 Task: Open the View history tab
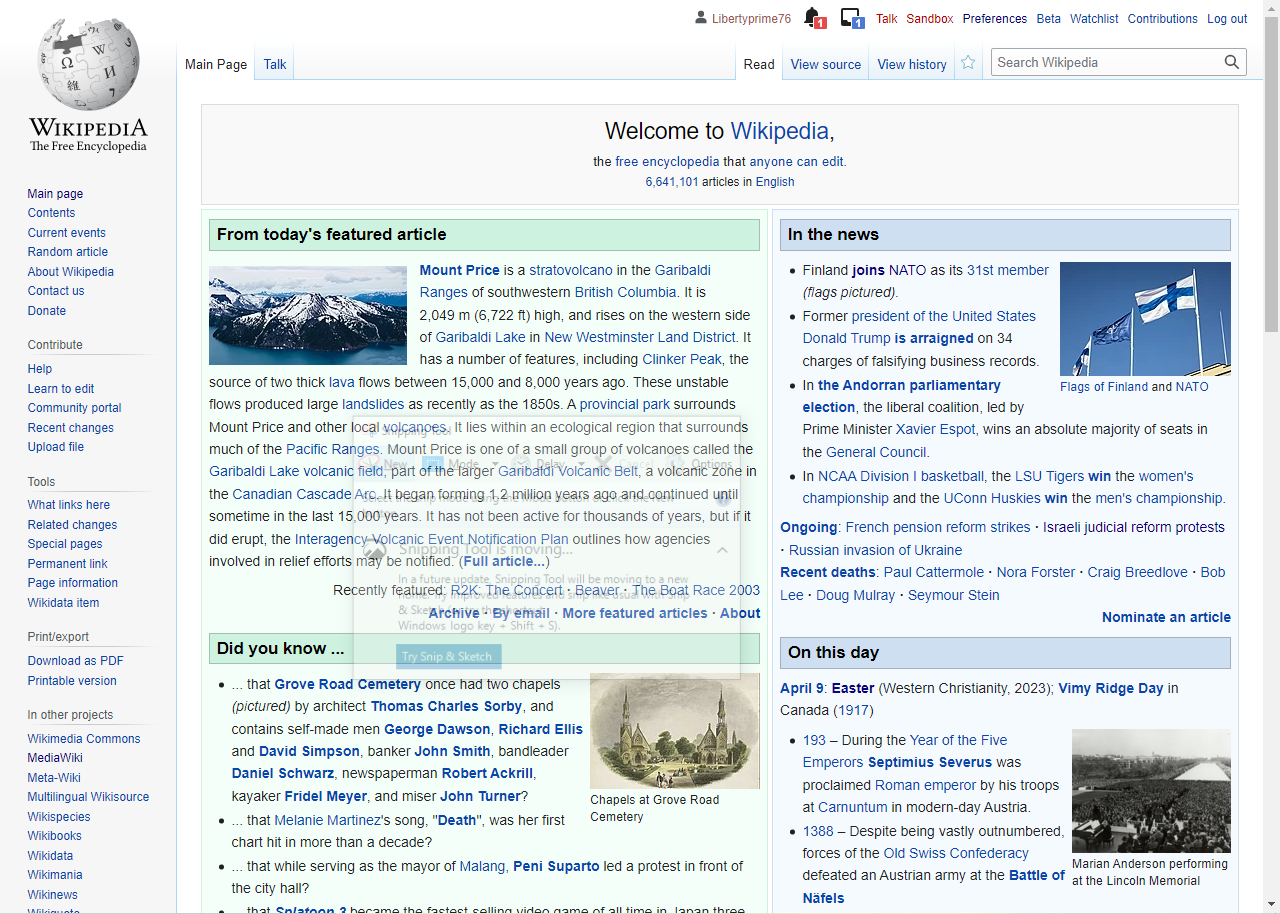[912, 64]
